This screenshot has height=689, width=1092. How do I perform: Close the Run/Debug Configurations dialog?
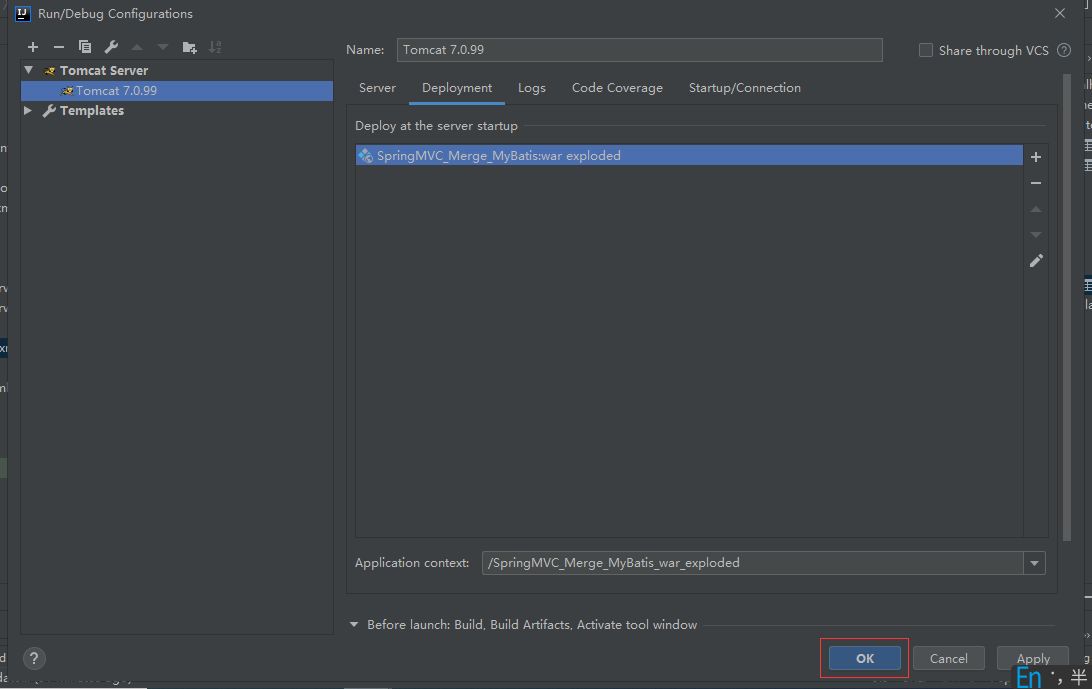pos(1059,13)
